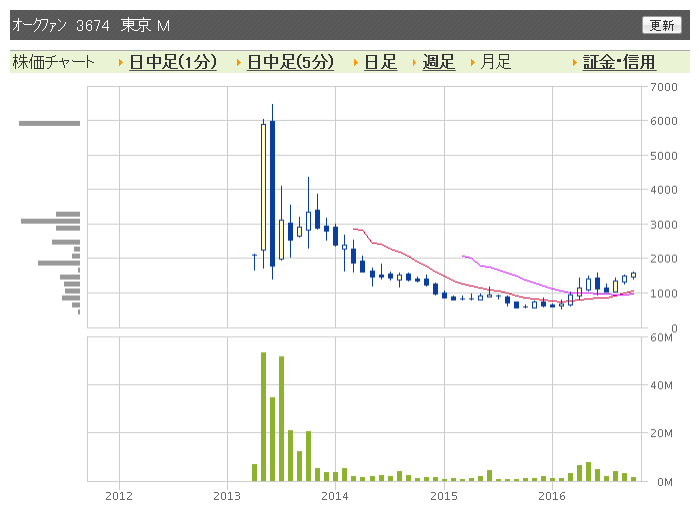Switch to 日中足(5分) chart

tap(290, 62)
